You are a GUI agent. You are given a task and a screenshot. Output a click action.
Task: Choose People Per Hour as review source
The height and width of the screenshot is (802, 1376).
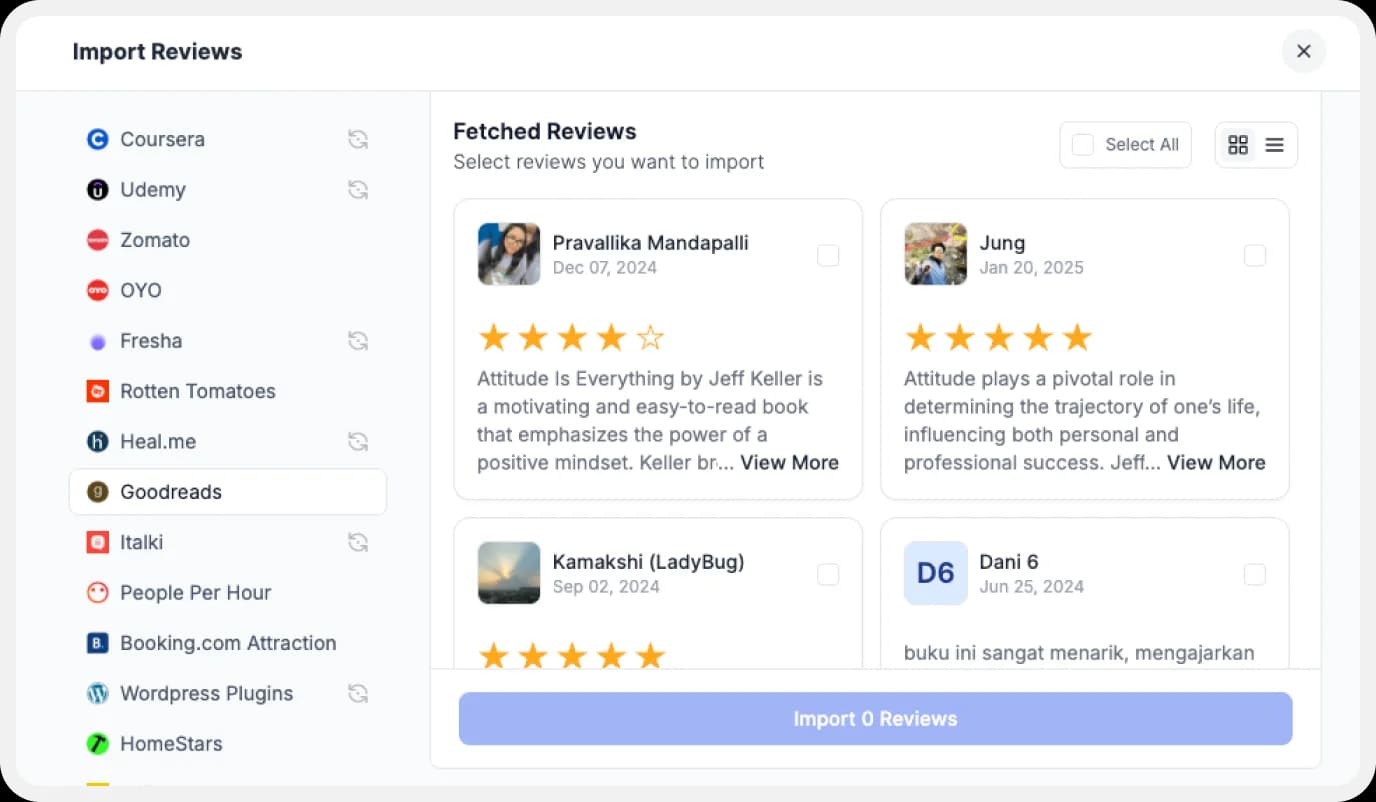[x=97, y=592]
